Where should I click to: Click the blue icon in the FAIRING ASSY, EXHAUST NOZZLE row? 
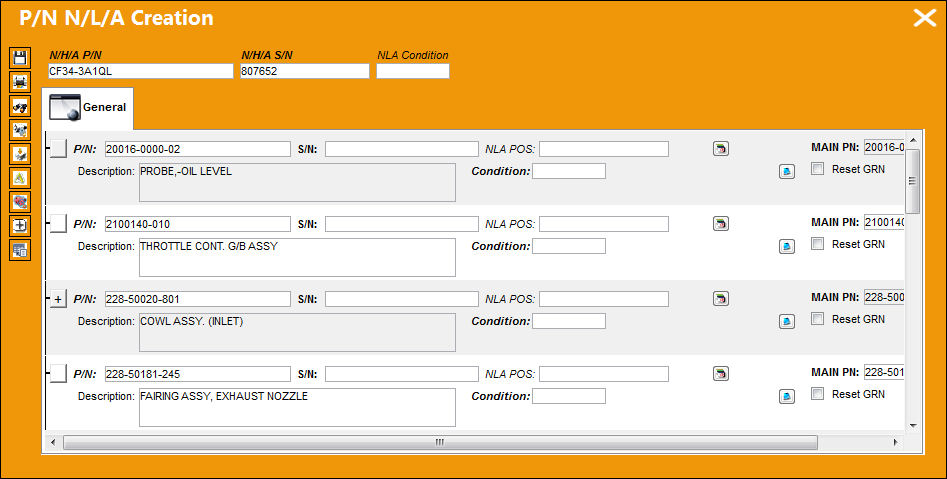(x=786, y=396)
